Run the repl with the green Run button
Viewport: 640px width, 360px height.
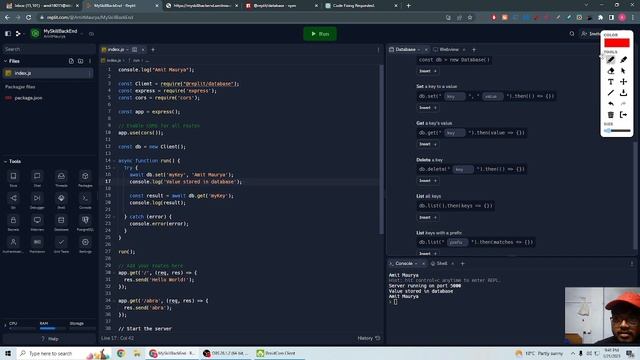tap(320, 34)
